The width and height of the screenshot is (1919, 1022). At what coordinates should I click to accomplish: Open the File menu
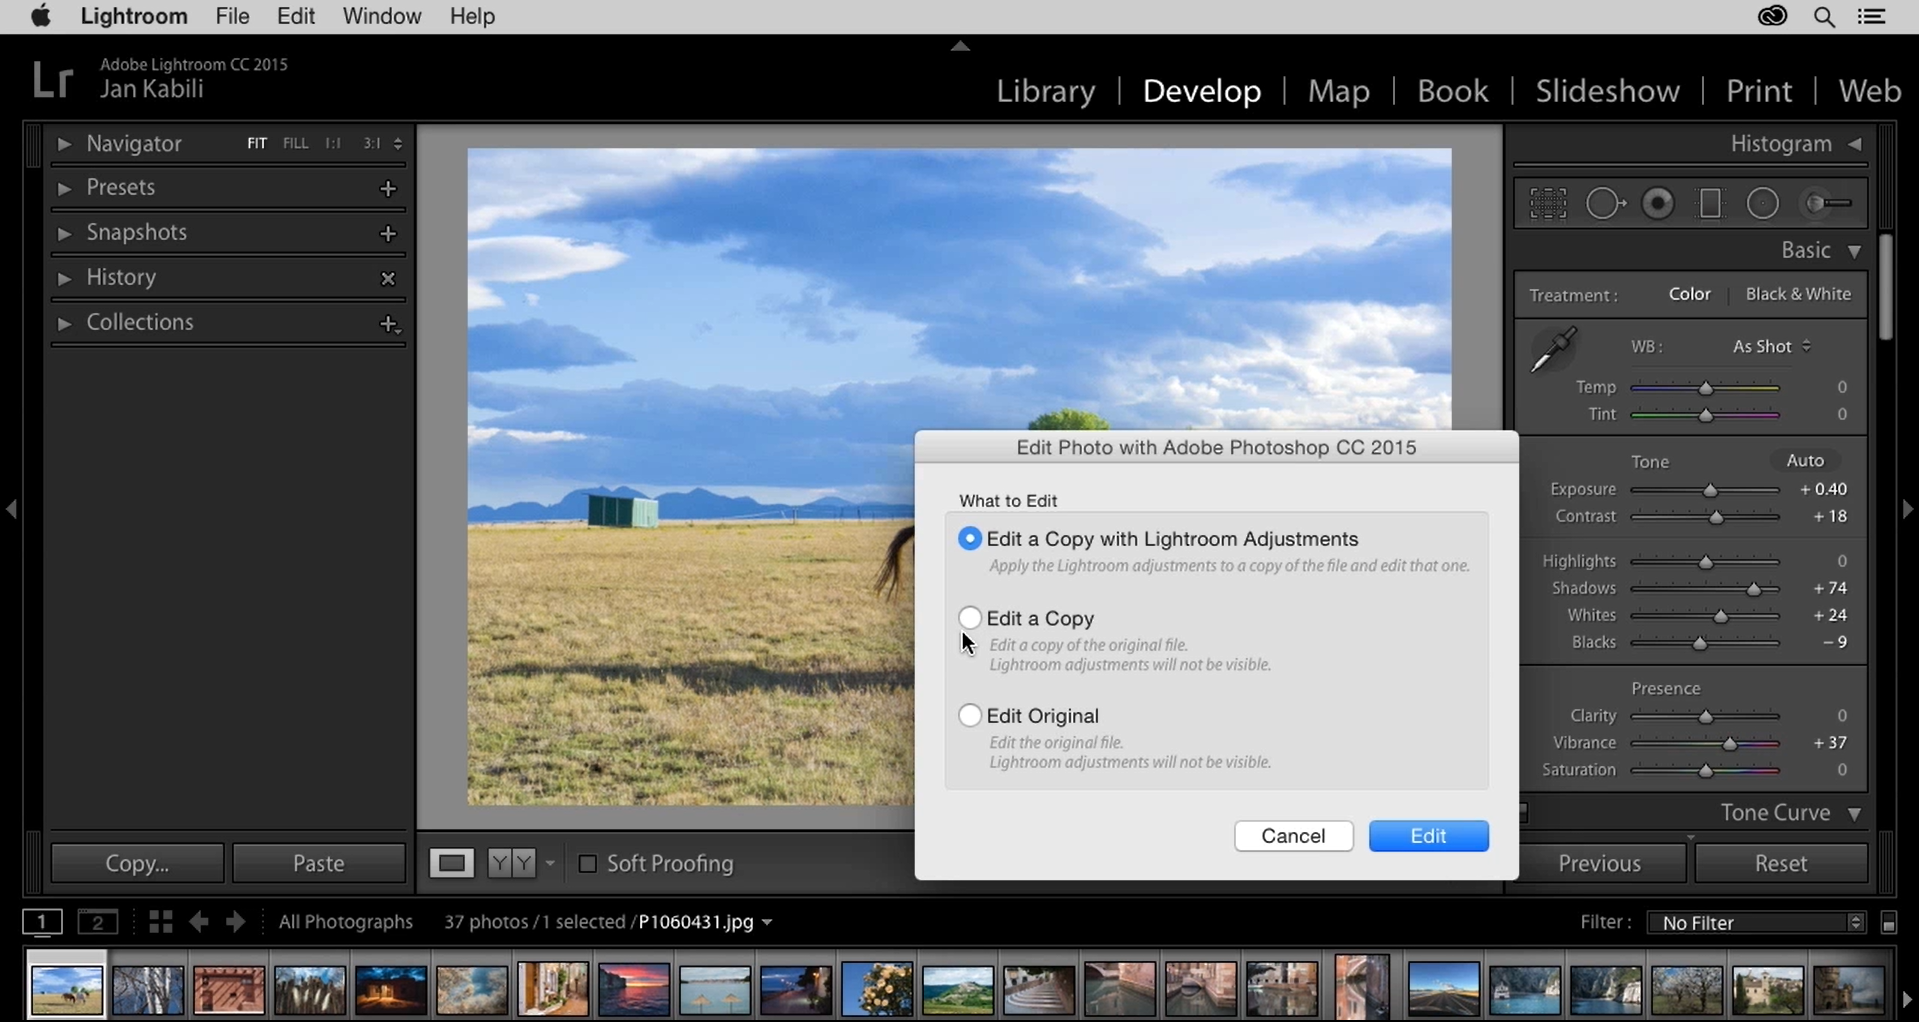tap(232, 17)
